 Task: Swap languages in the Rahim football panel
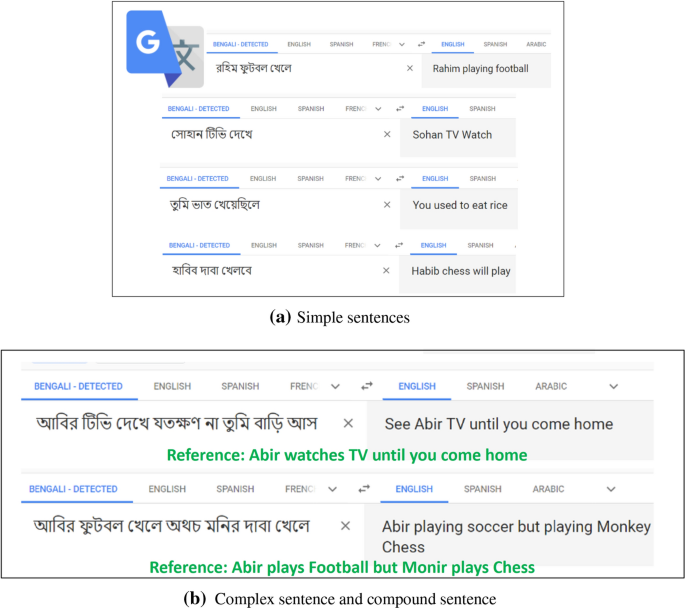pyautogui.click(x=421, y=44)
